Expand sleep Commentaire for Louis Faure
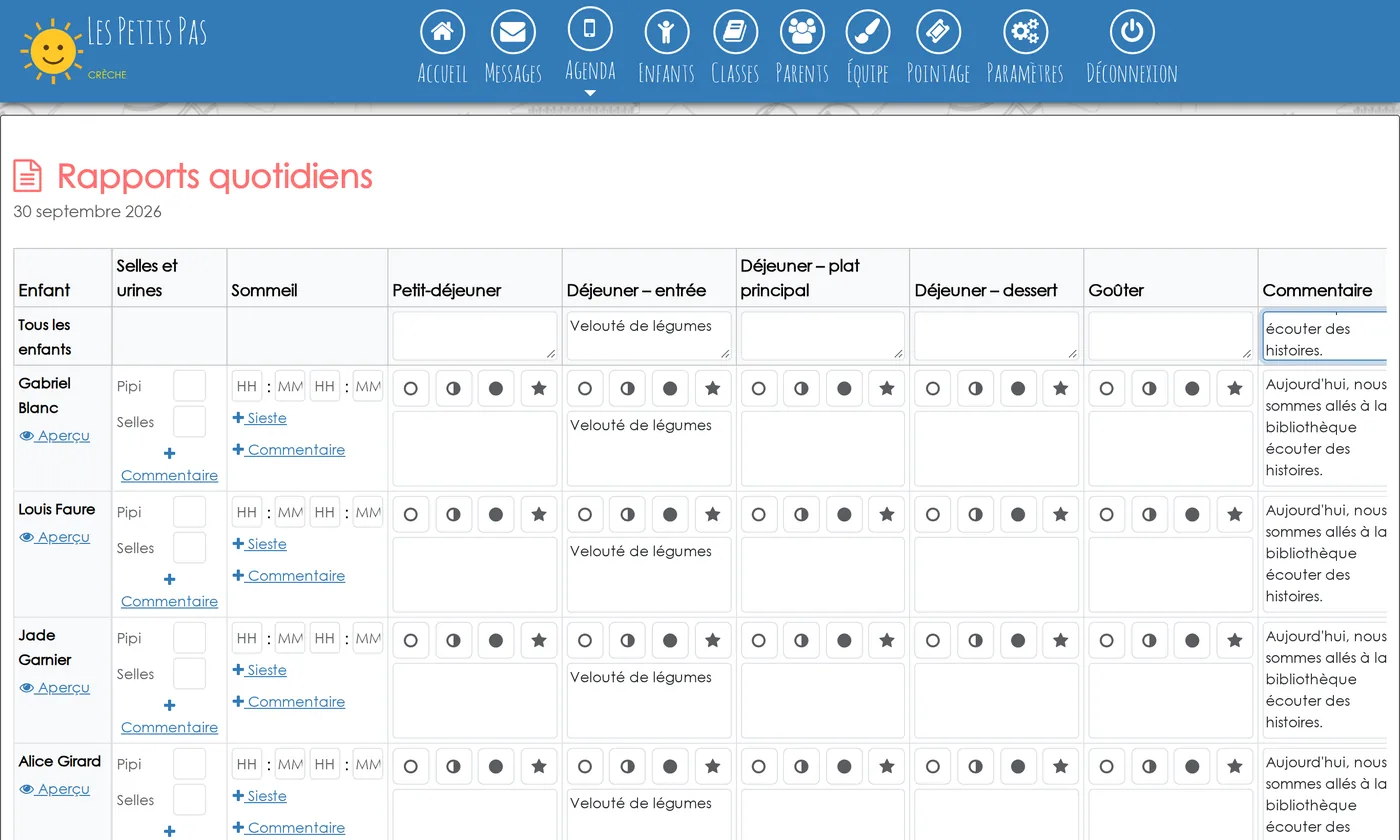Viewport: 1400px width, 840px height. (x=289, y=575)
